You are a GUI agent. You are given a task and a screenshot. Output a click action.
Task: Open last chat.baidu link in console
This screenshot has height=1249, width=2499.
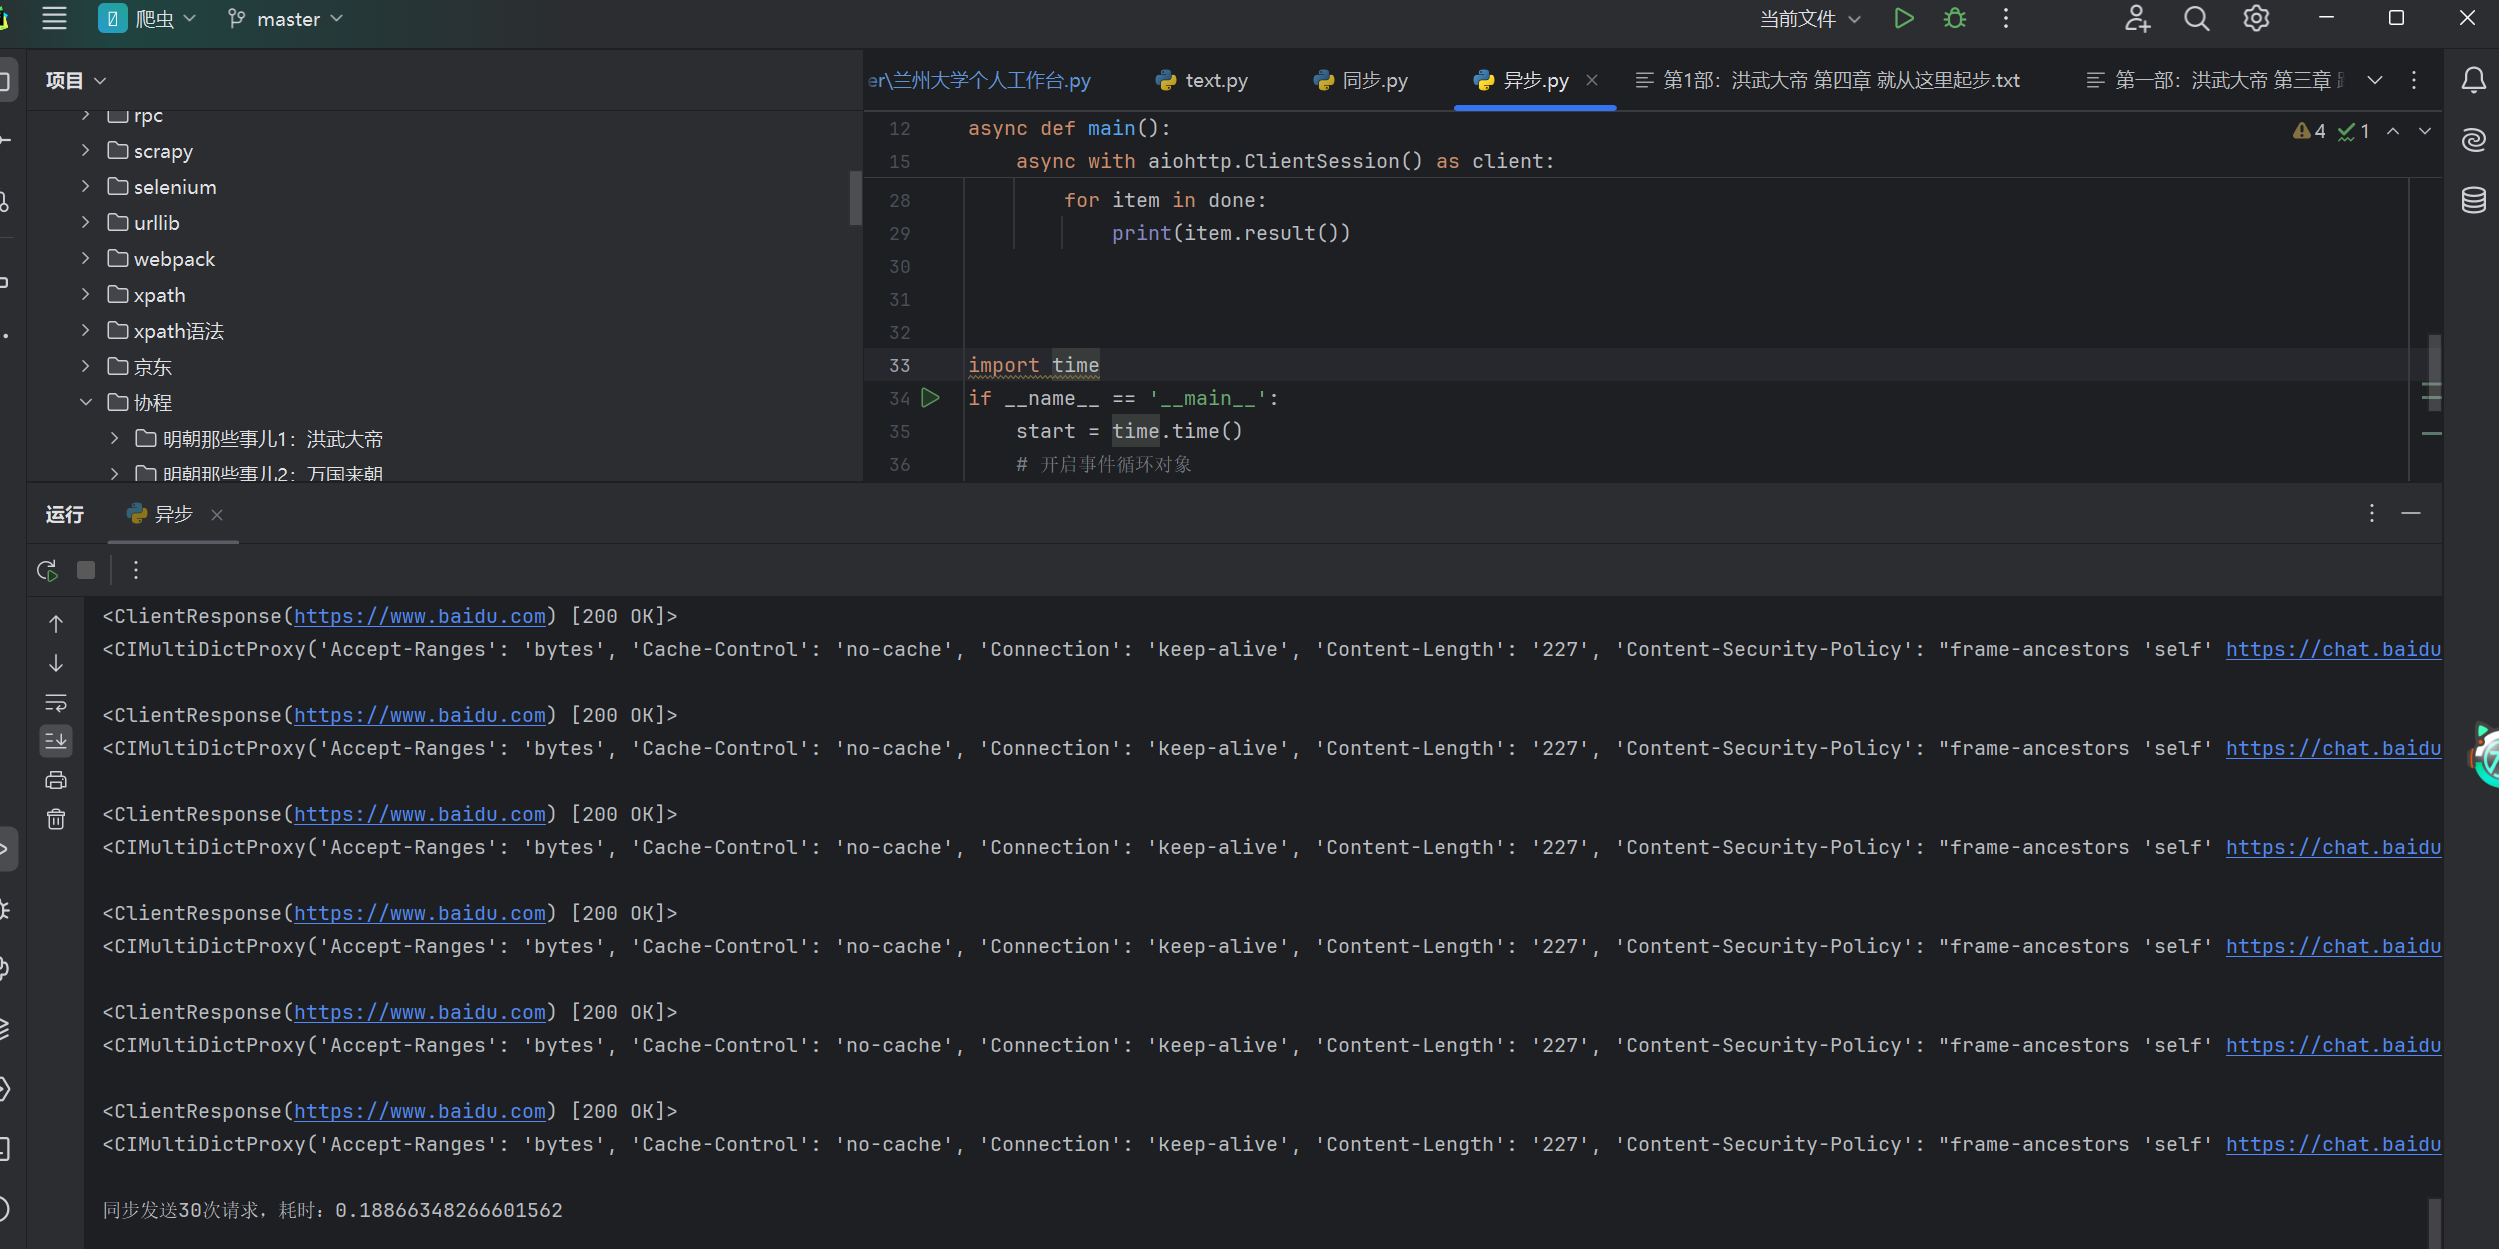pos(2333,1144)
